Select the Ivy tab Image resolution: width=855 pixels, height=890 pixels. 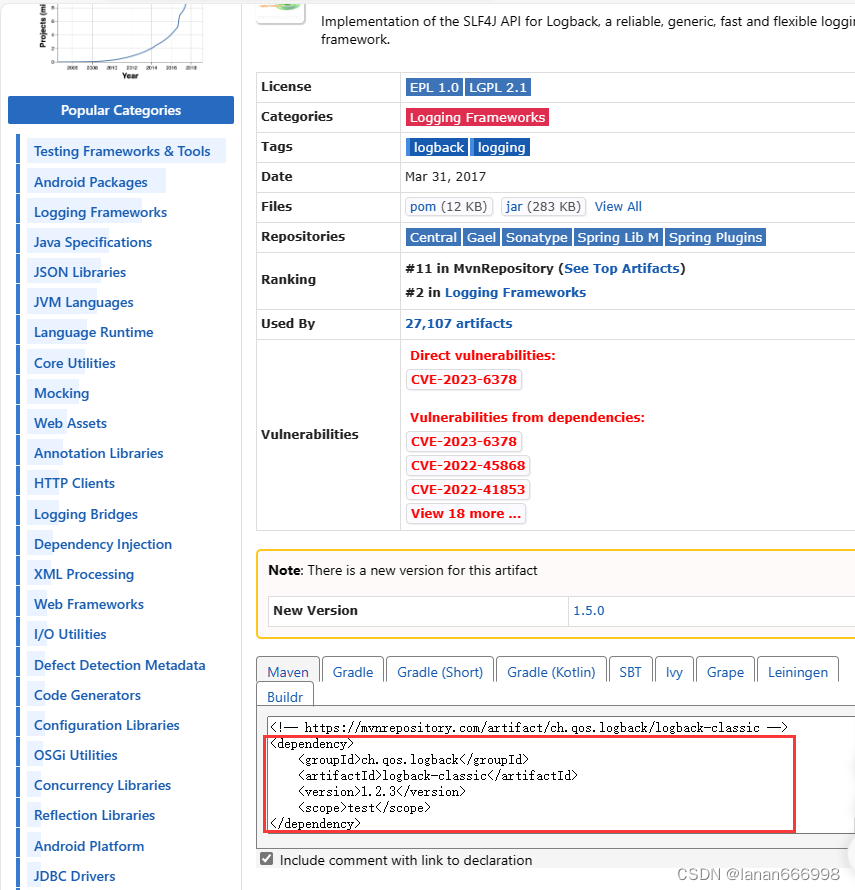[674, 672]
